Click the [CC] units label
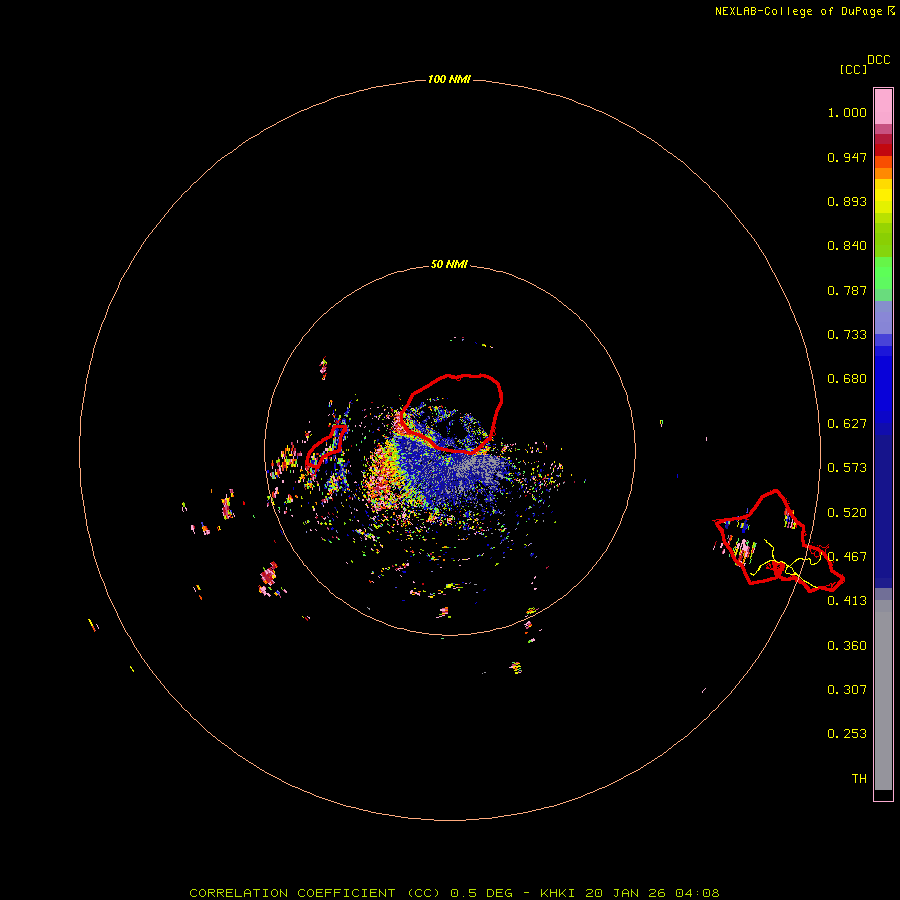Screen dimensions: 900x900 click(854, 69)
